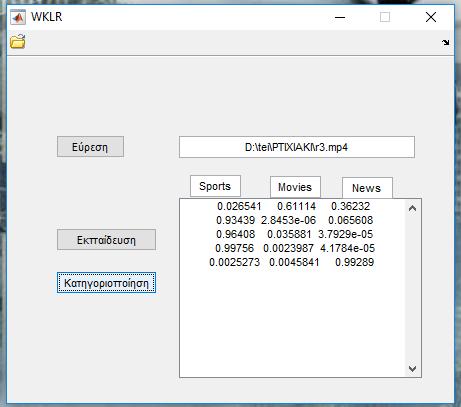Click the toolbar undock arrow icon

446,42
